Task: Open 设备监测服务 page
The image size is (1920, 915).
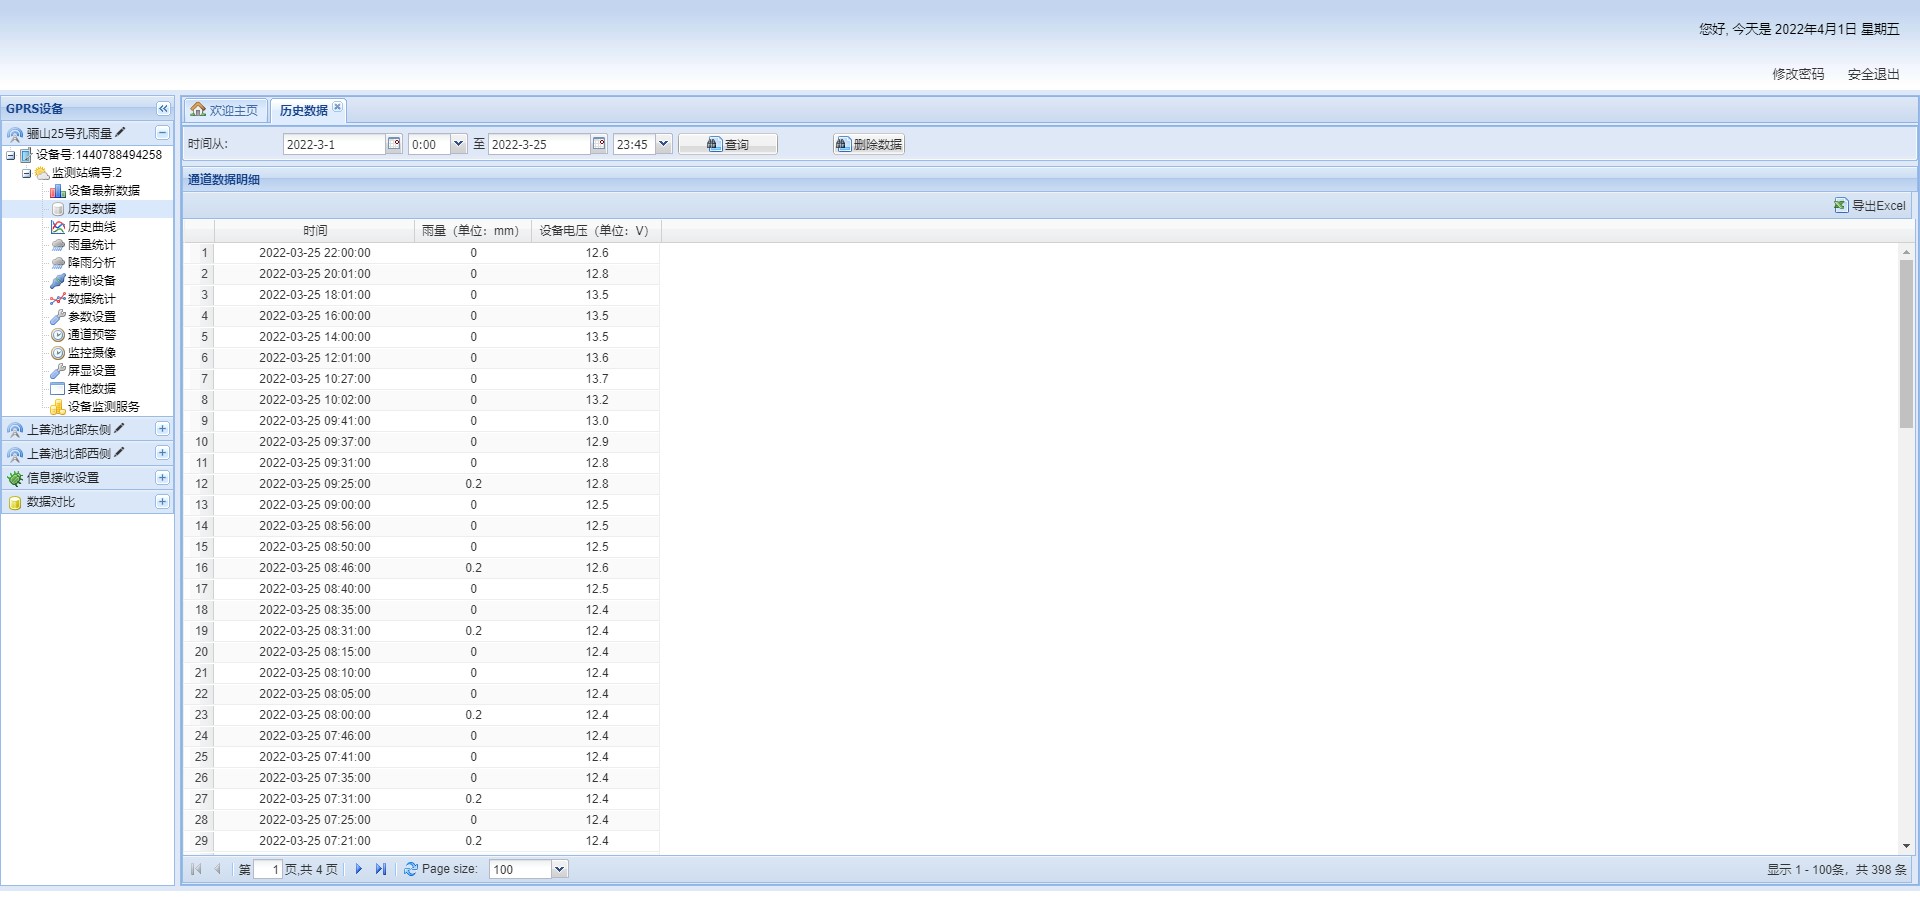Action: (x=104, y=407)
